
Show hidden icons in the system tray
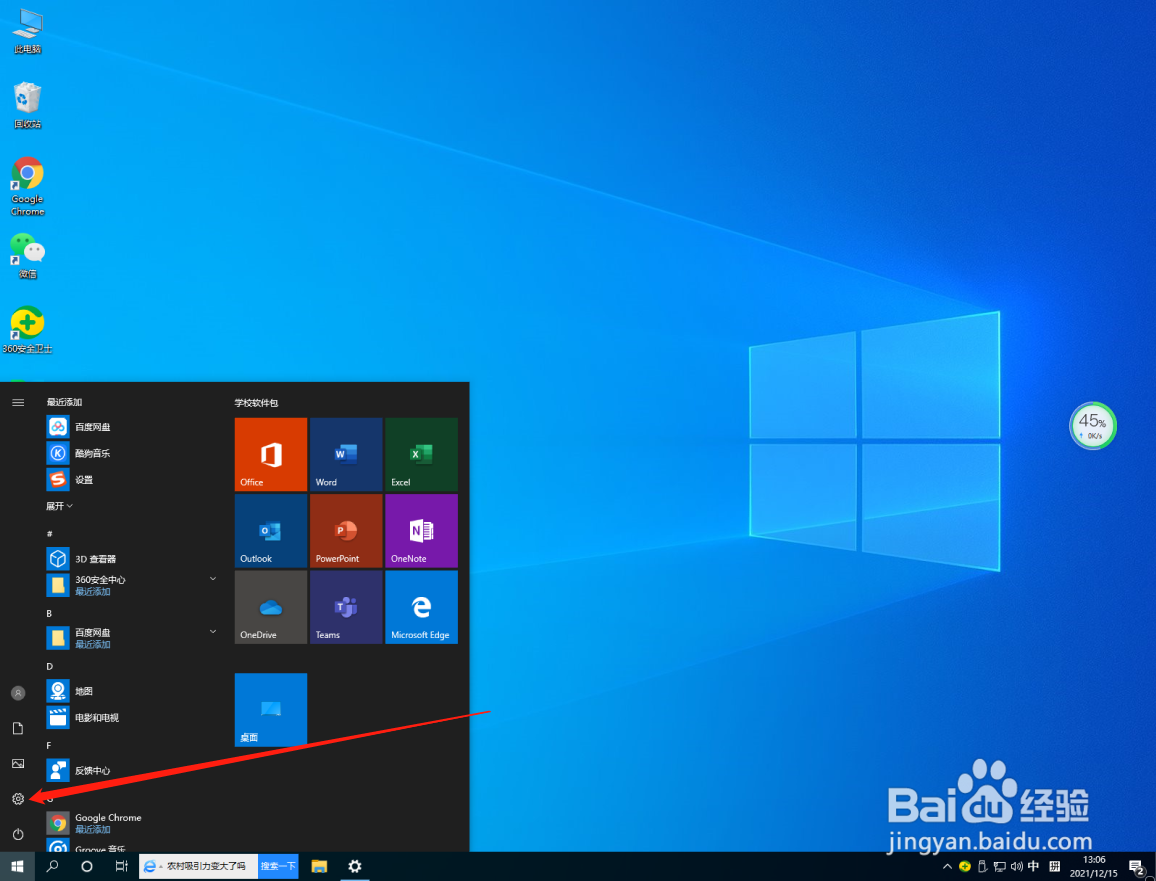[x=946, y=866]
